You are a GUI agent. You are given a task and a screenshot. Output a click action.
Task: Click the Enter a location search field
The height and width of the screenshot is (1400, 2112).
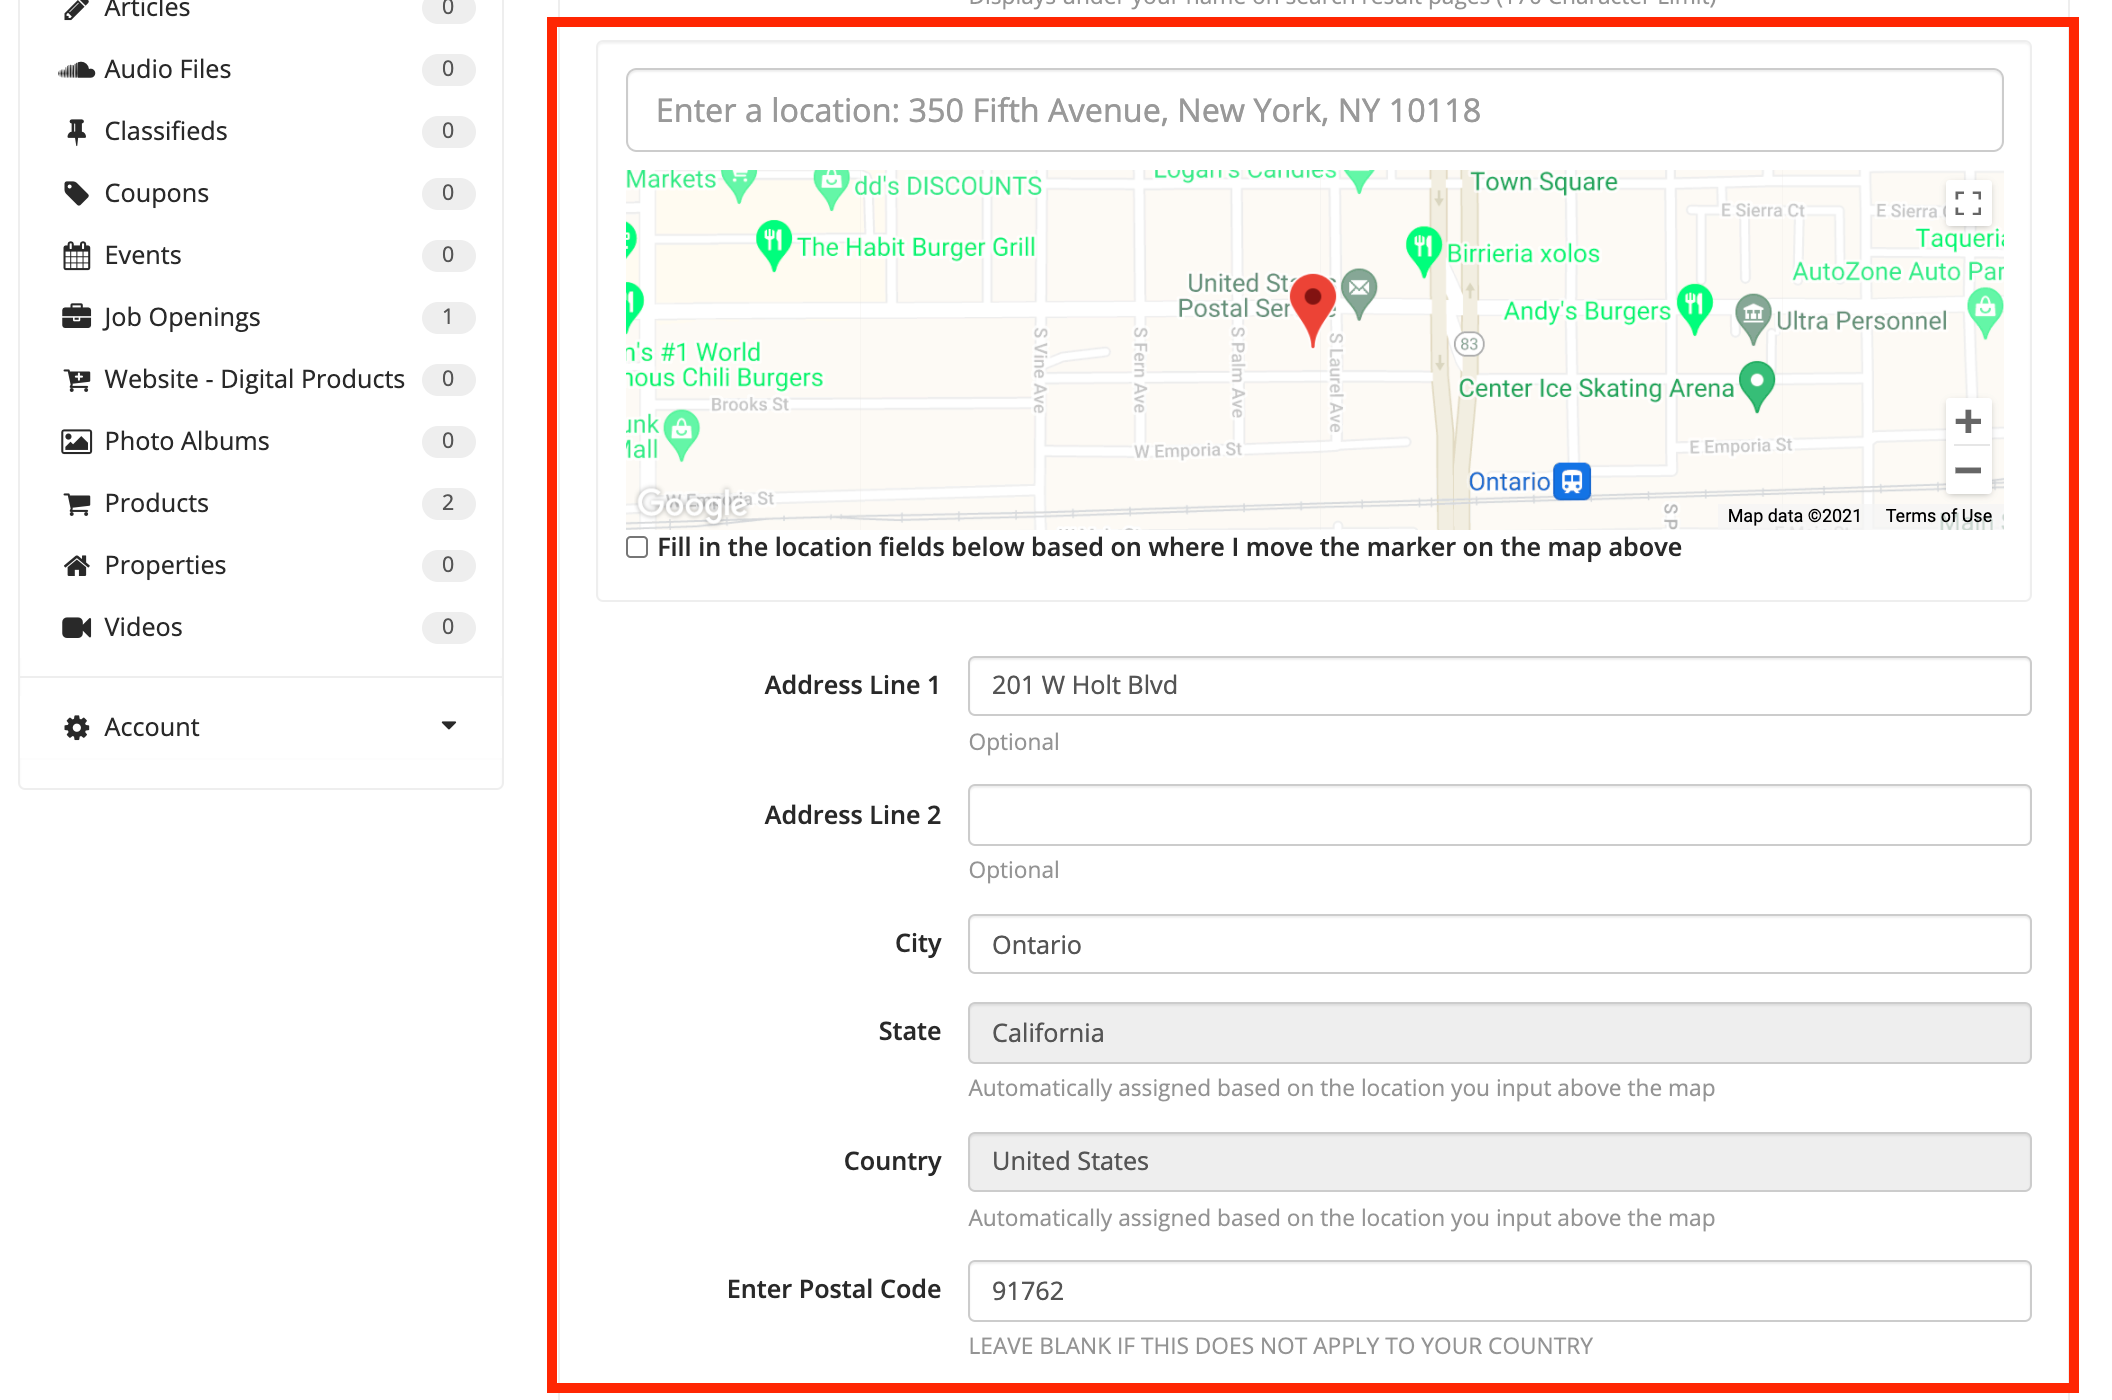[x=1313, y=110]
